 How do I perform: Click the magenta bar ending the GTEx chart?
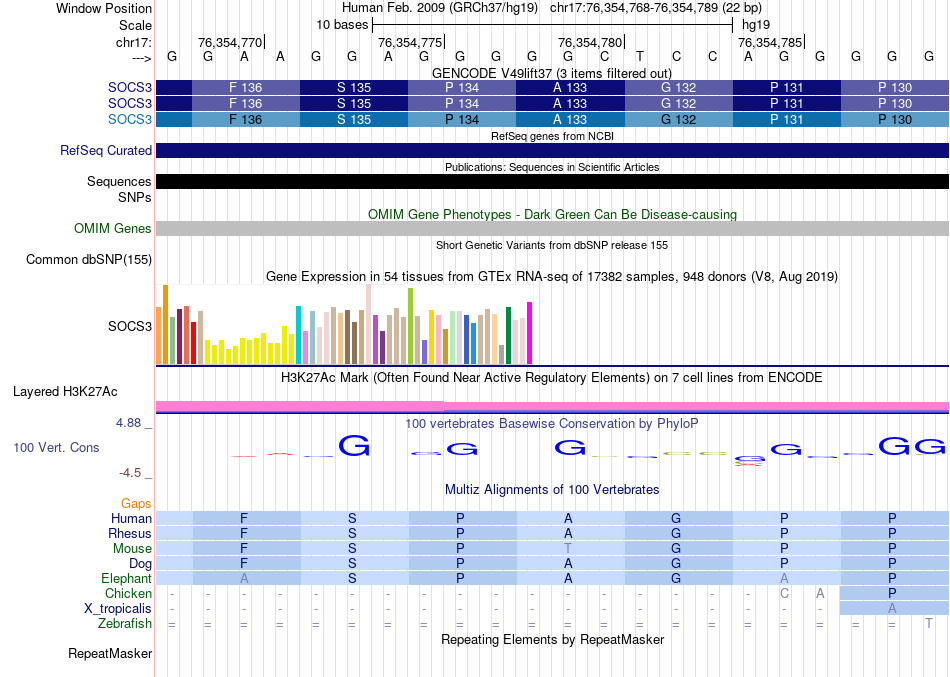point(530,333)
